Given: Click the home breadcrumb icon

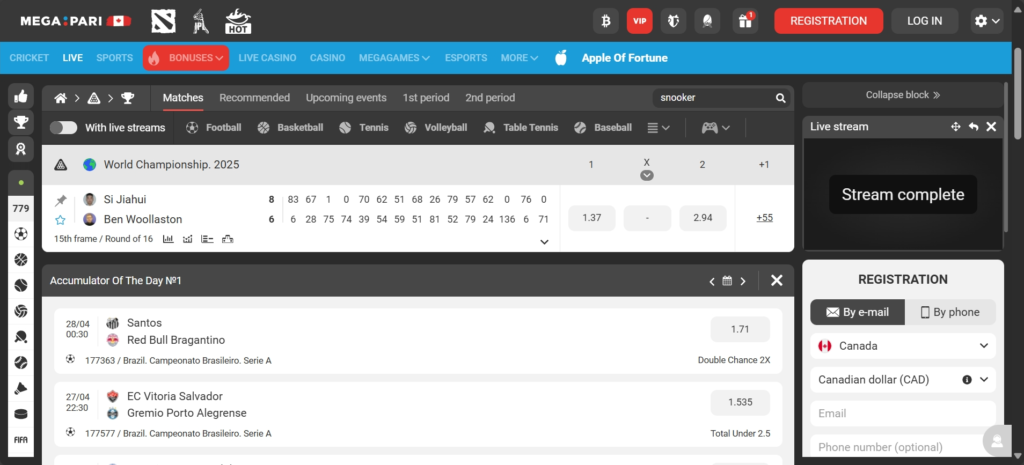Looking at the screenshot, I should pos(60,98).
